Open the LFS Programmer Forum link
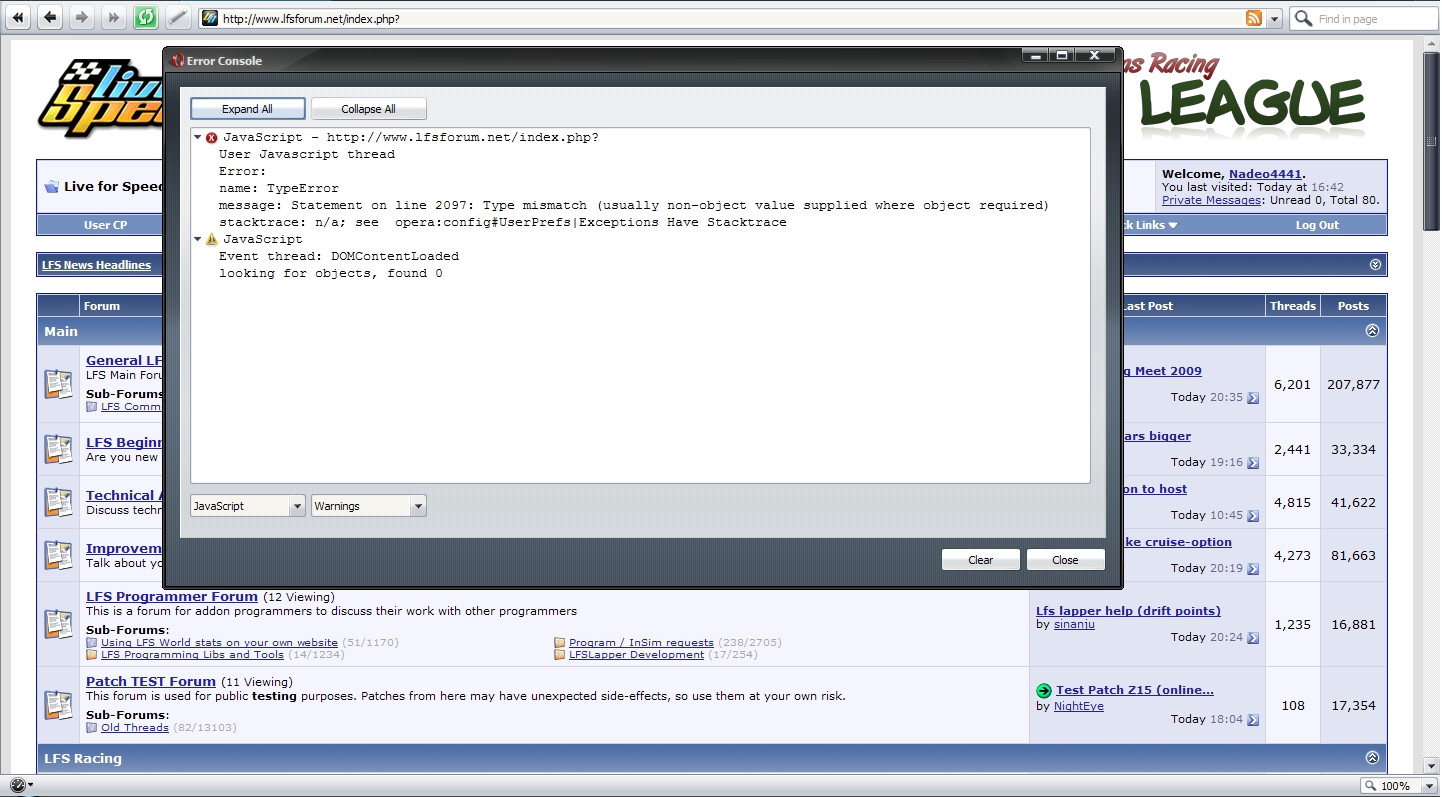This screenshot has height=797, width=1442. click(172, 597)
